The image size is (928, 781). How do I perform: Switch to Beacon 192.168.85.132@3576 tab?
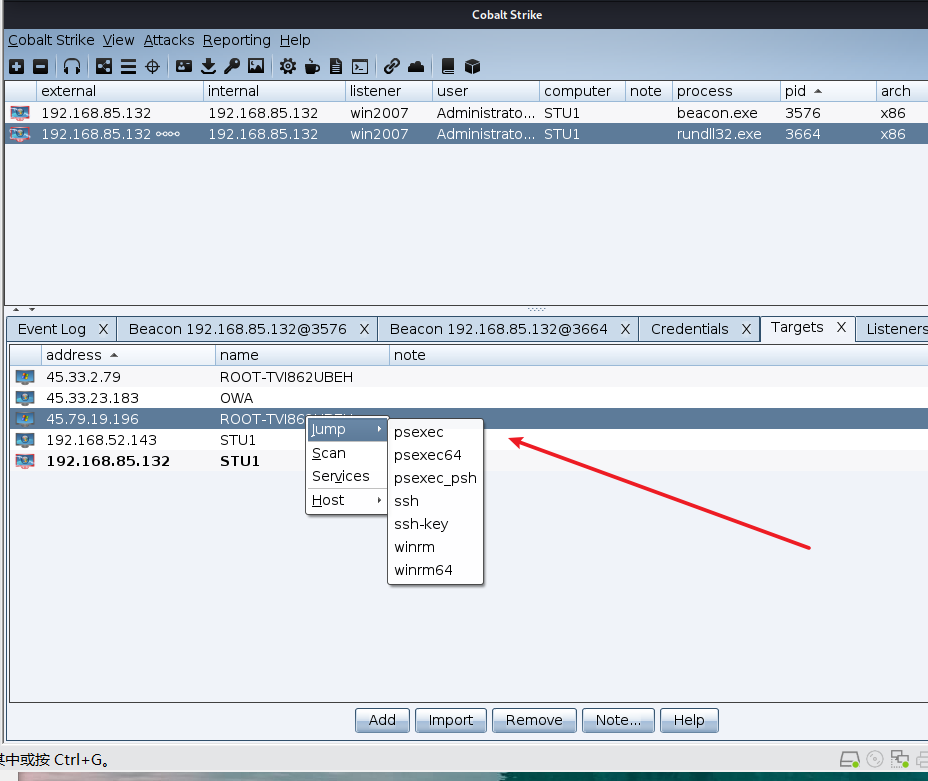(237, 330)
